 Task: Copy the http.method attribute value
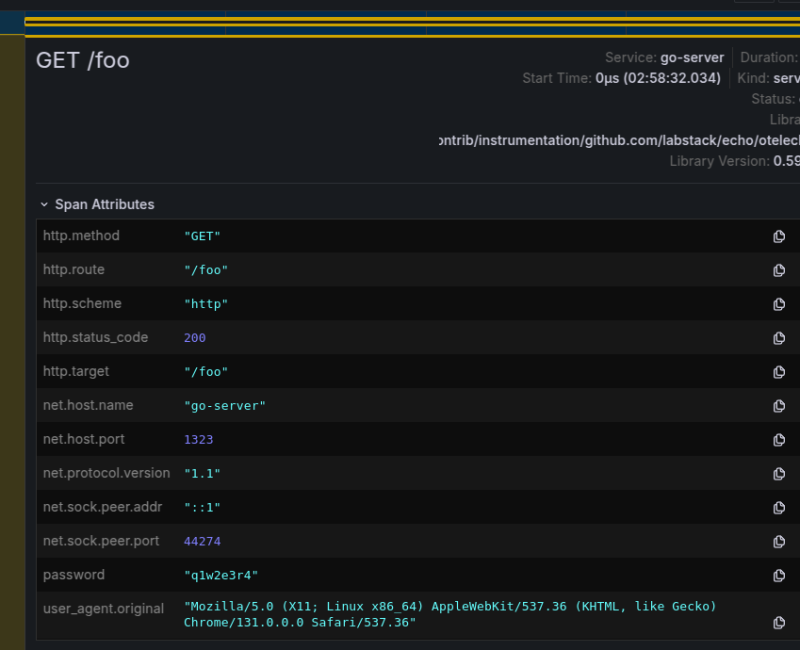779,237
